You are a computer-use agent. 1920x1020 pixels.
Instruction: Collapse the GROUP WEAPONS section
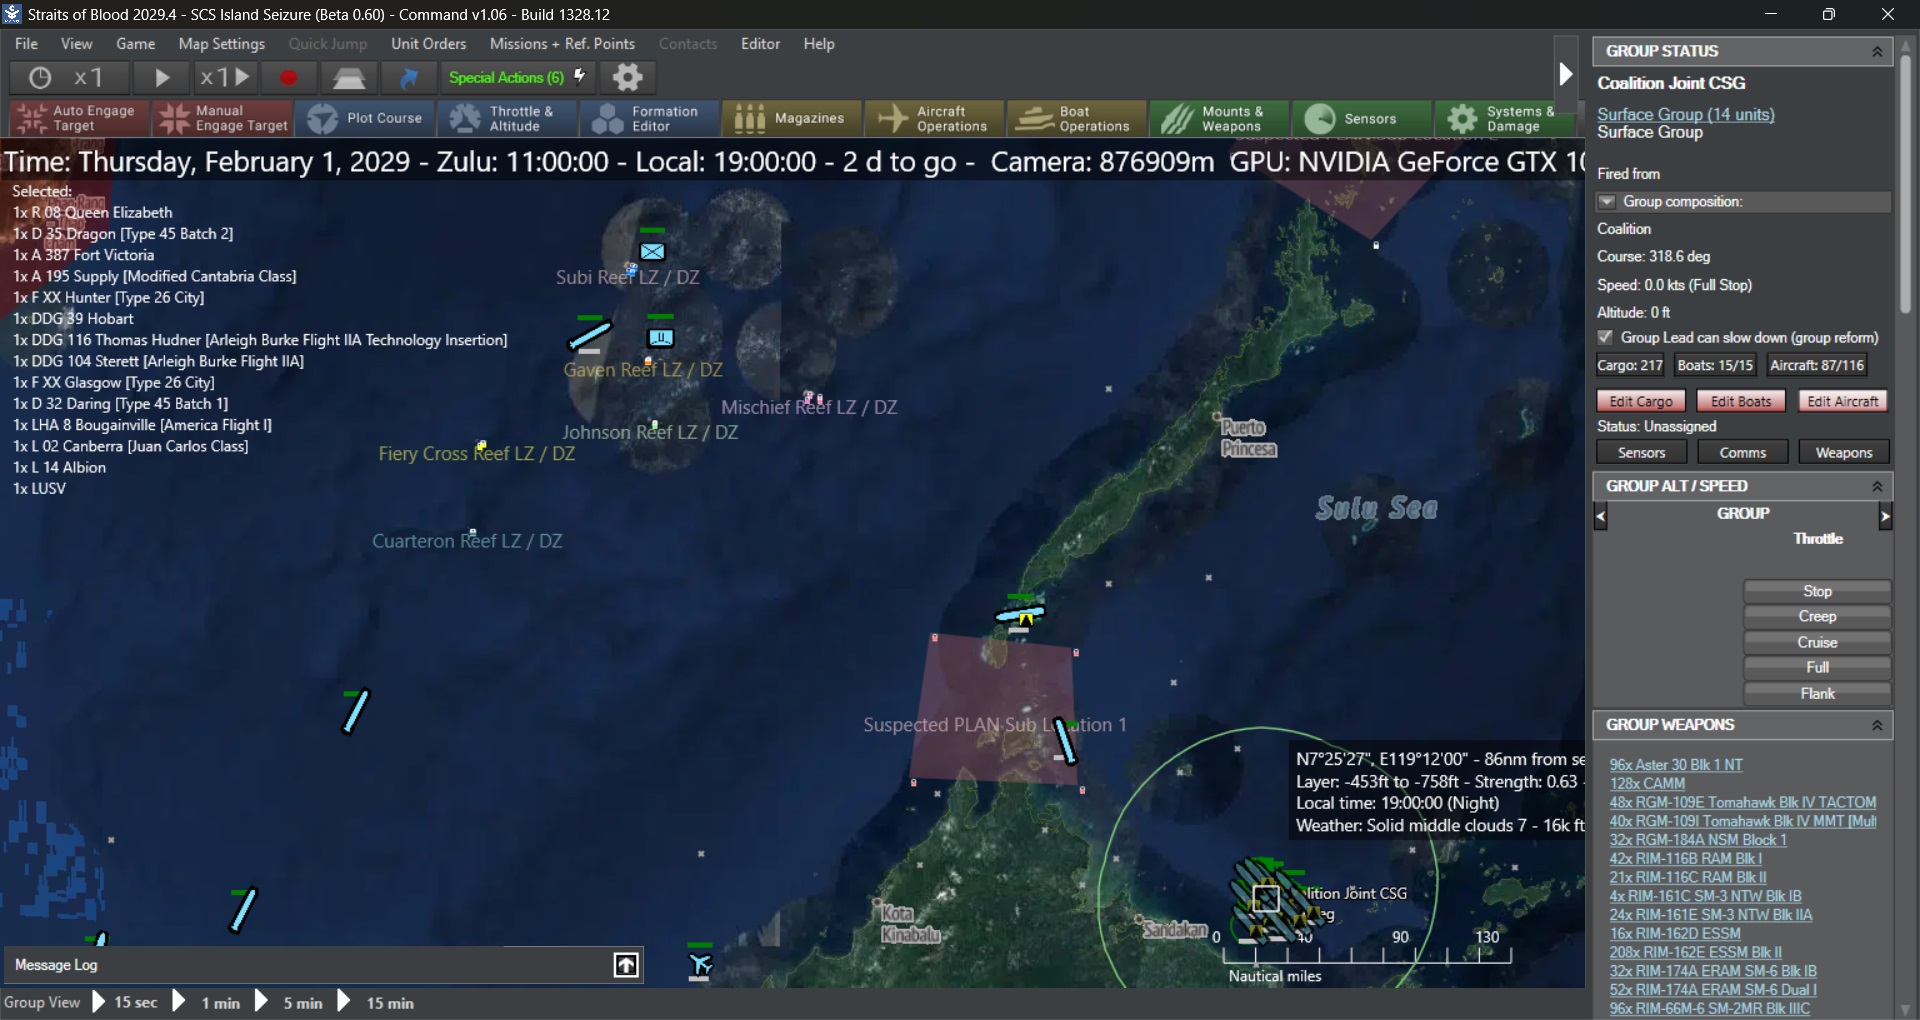click(x=1877, y=725)
